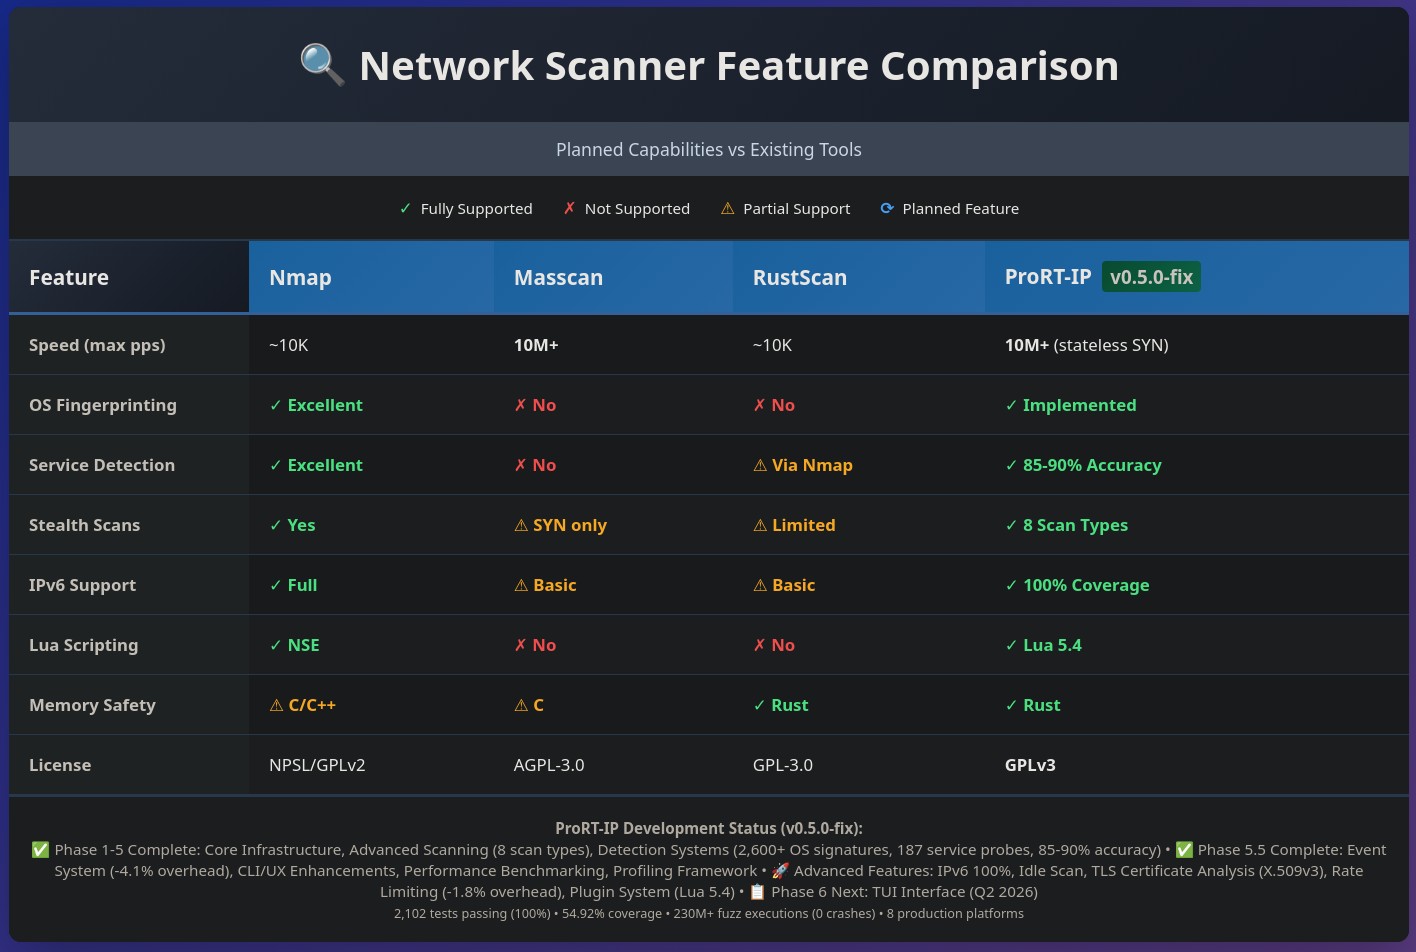Click the 'Network Scanner Feature Comparison' heading
This screenshot has height=952, width=1416.
click(x=738, y=66)
